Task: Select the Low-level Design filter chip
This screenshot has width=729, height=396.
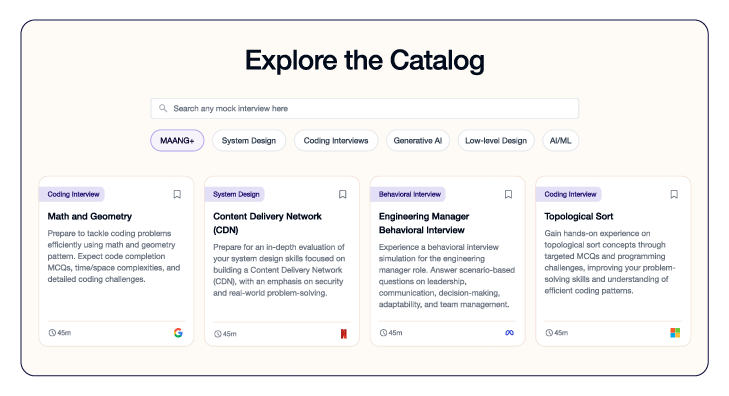Action: 496,140
